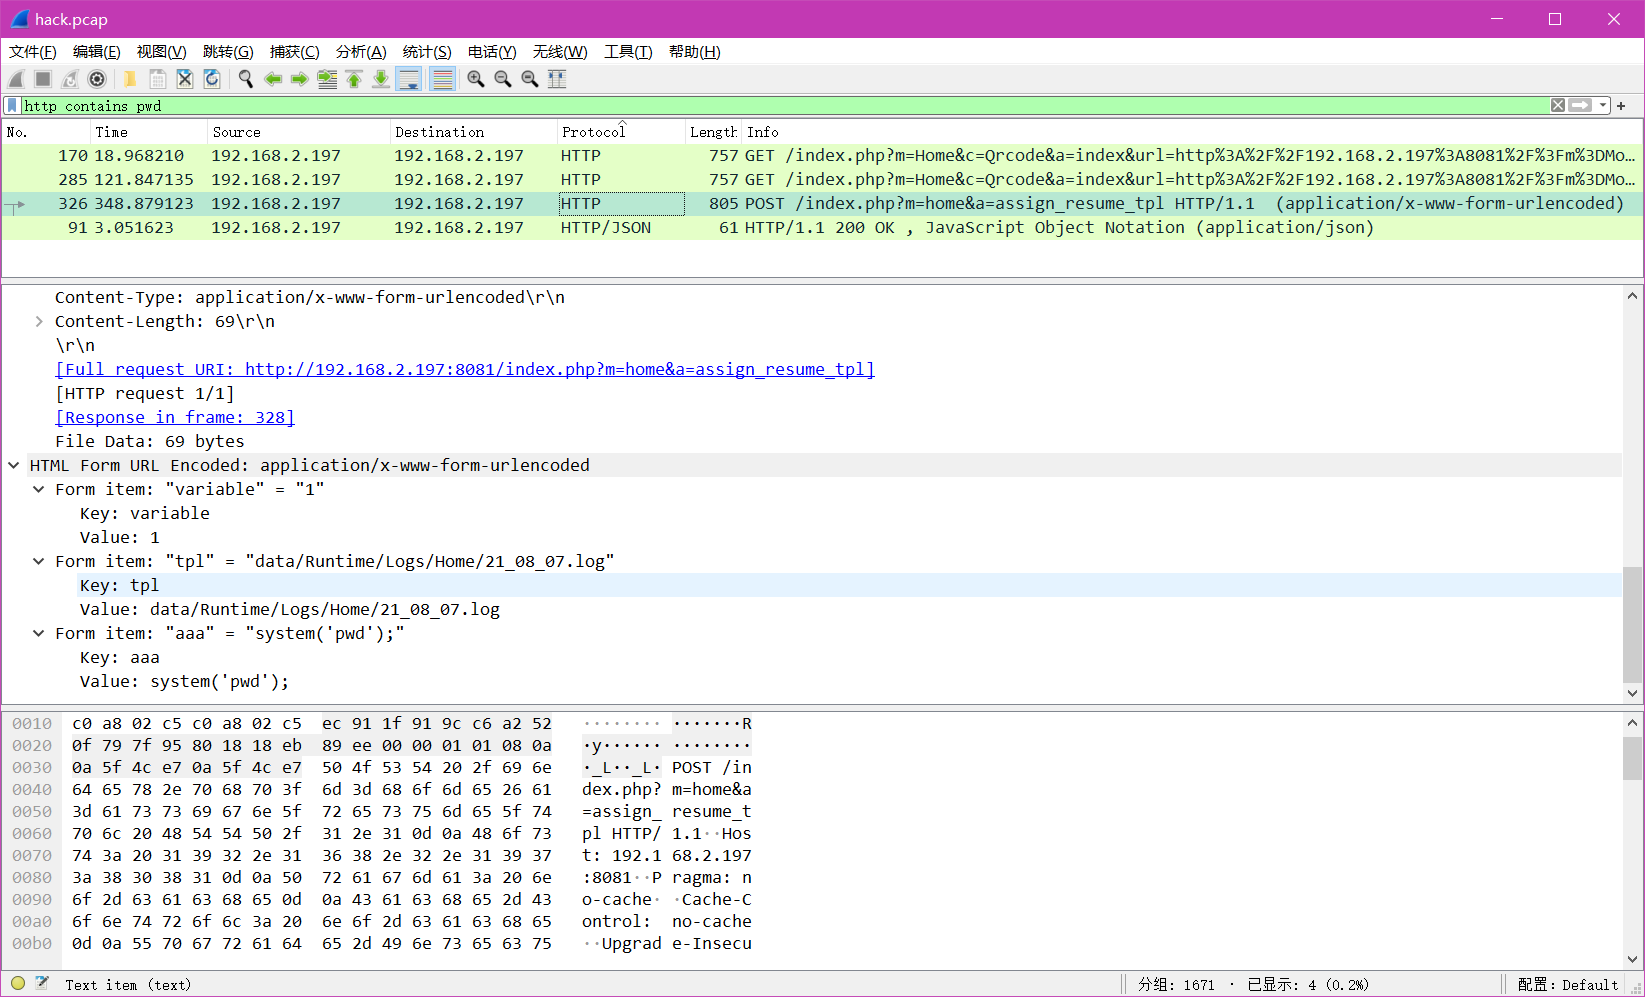This screenshot has width=1645, height=997.
Task: Open the 捕获(C) menu
Action: [x=295, y=52]
